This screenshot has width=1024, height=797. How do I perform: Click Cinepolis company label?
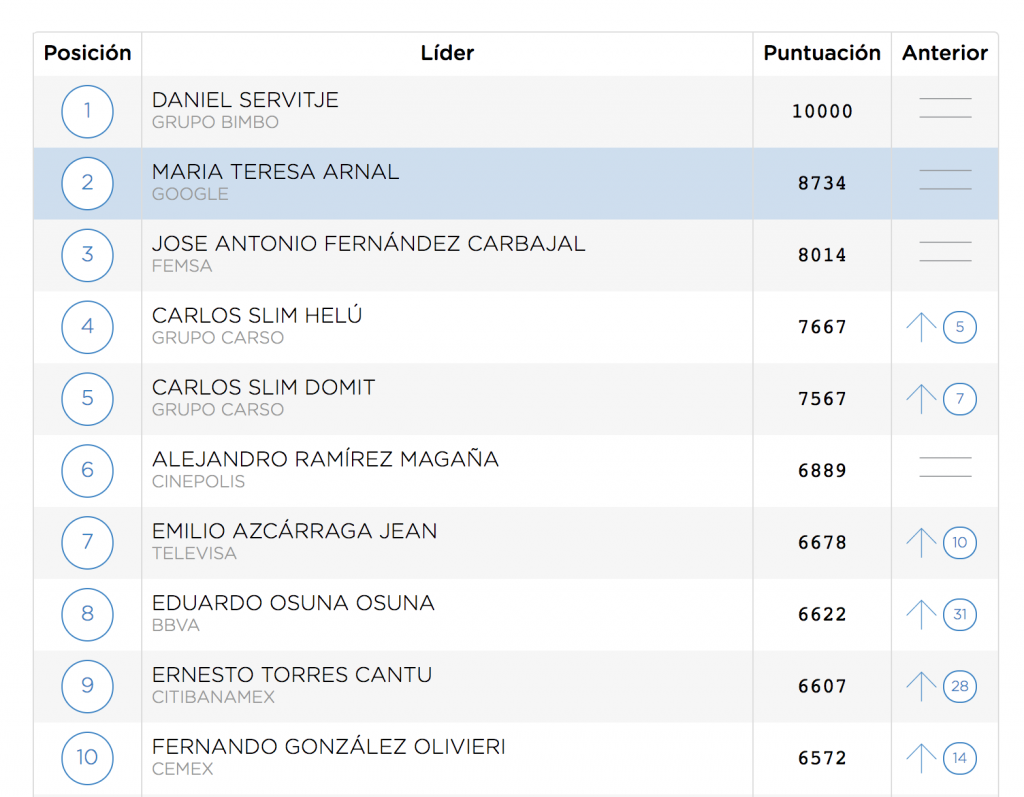point(198,482)
